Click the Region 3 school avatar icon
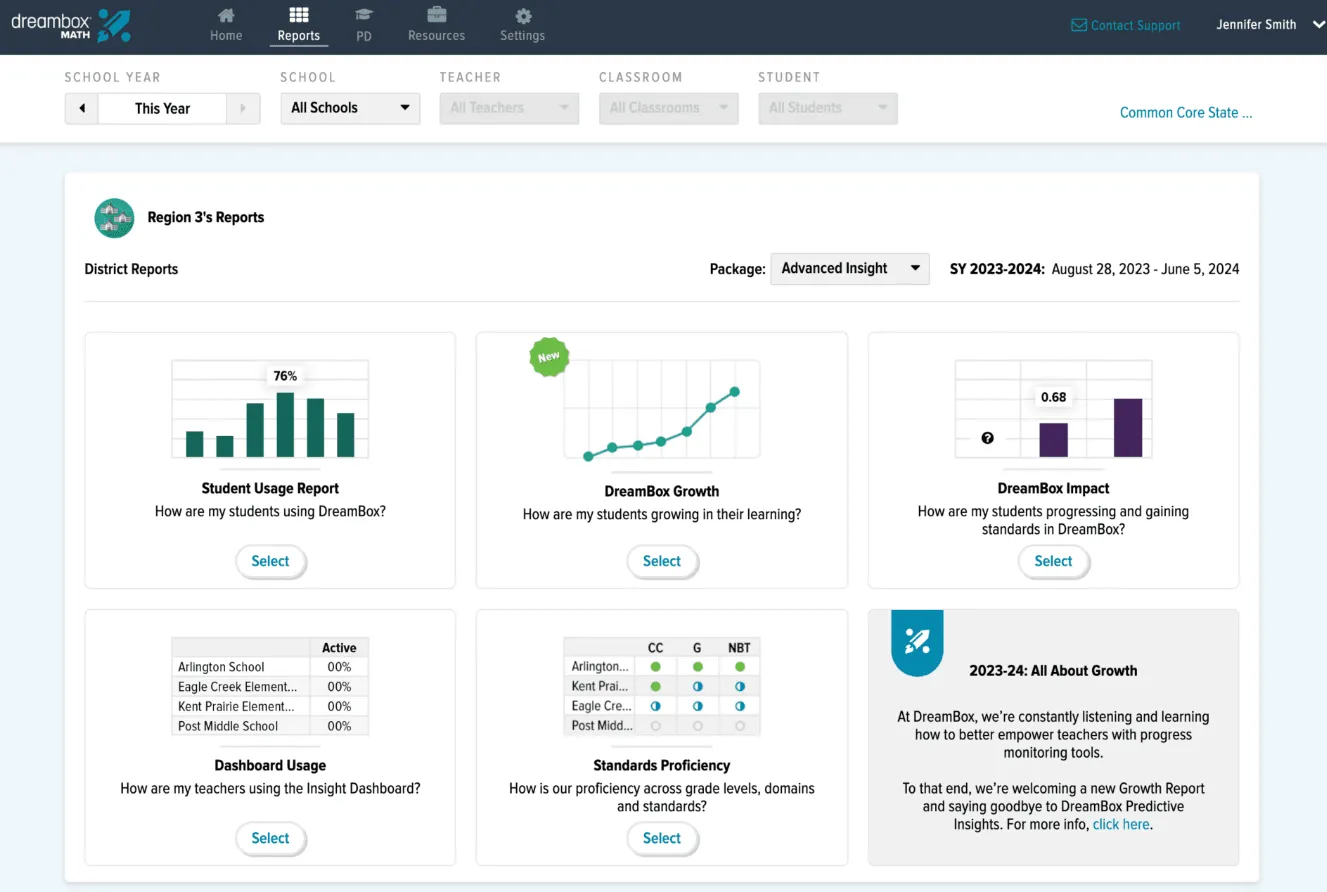The image size is (1327, 892). (114, 218)
